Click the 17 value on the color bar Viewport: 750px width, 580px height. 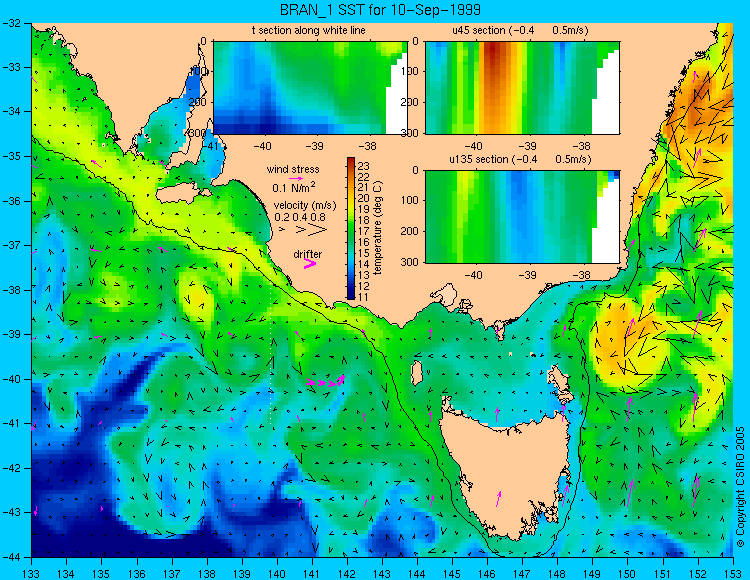[x=364, y=231]
